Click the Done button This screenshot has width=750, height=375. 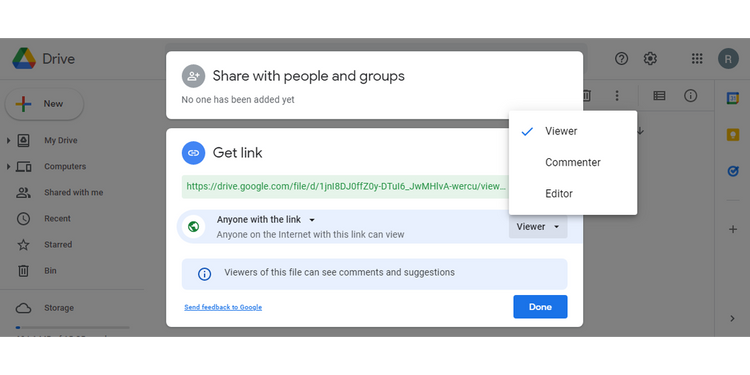(x=540, y=307)
